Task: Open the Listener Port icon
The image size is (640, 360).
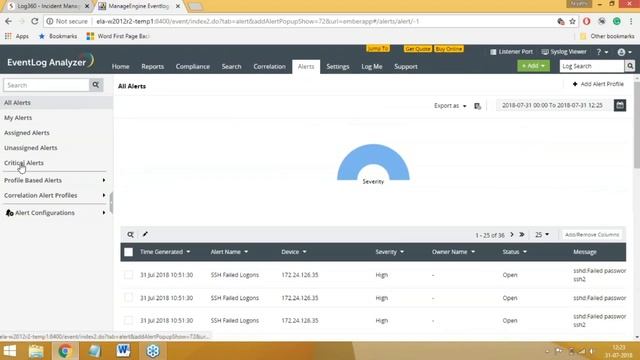Action: pyautogui.click(x=493, y=52)
